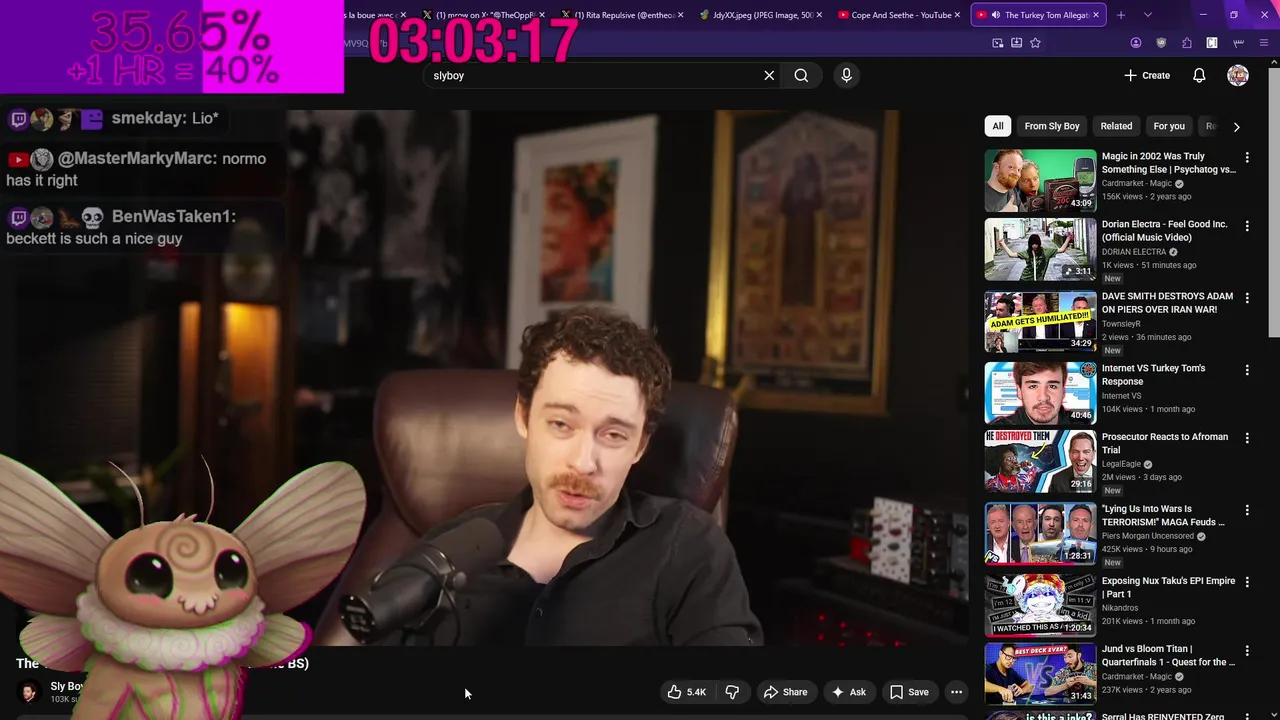Image resolution: width=1280 pixels, height=720 pixels.
Task: Bookmark this page with the star icon
Action: (1035, 43)
